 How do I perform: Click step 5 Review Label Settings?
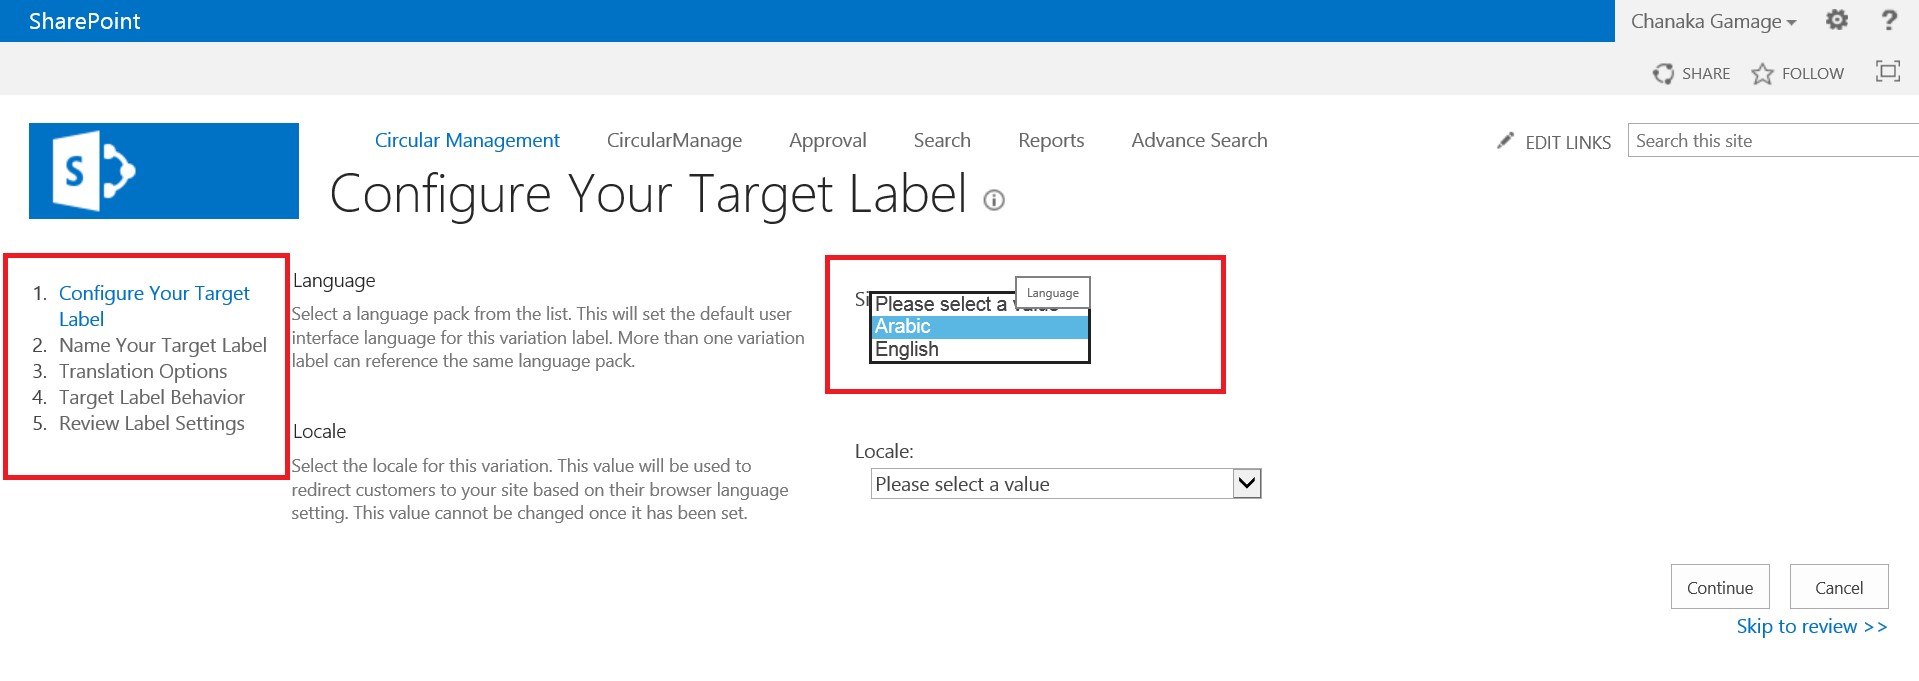[152, 423]
